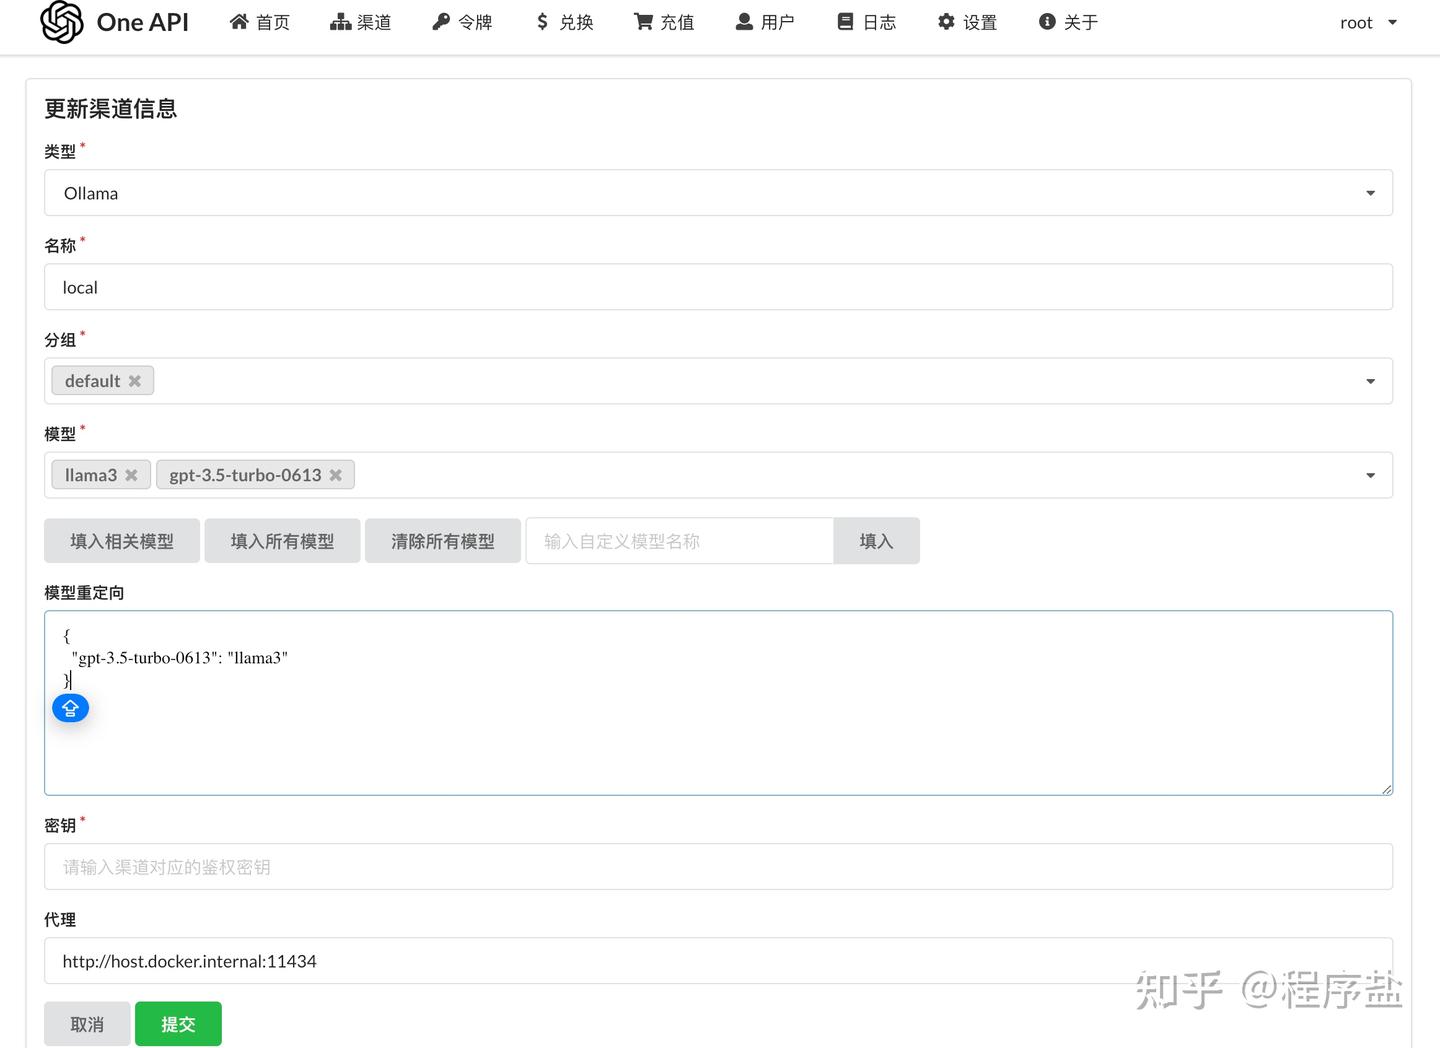Screen dimensions: 1440x1048
Task: Navigate to 首页 in the top menu
Action: coord(259,21)
